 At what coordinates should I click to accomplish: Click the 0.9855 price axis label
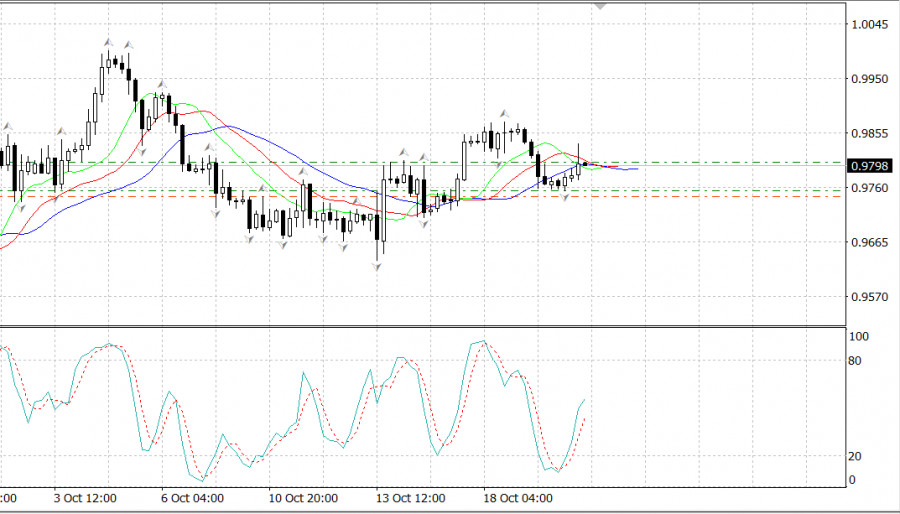click(x=867, y=133)
